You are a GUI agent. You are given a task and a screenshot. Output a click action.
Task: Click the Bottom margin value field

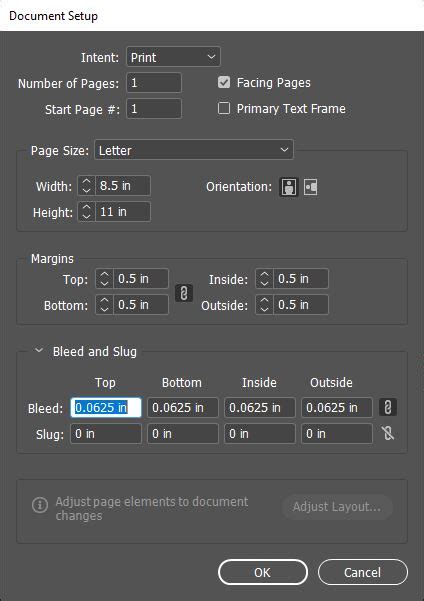(141, 305)
